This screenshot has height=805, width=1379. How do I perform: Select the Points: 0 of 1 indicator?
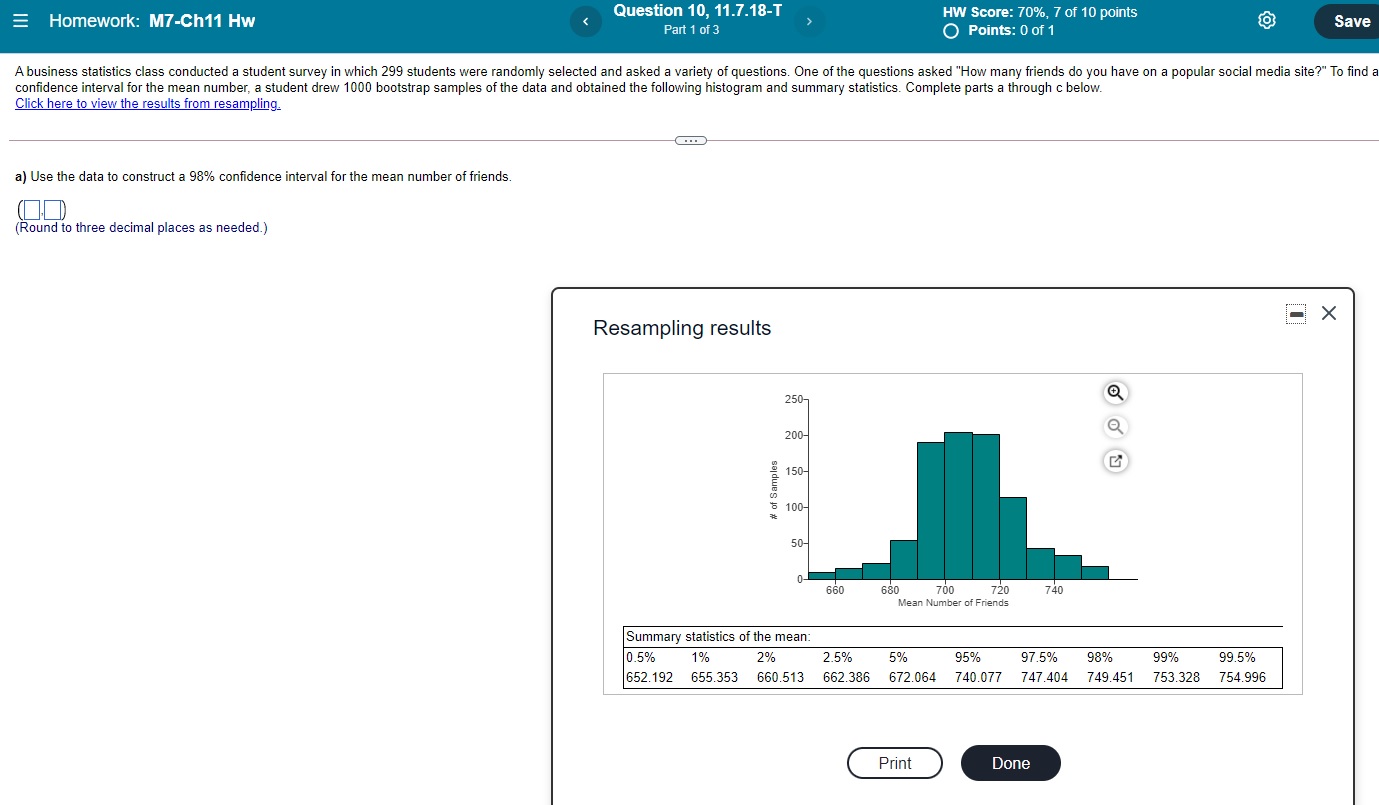click(x=998, y=30)
